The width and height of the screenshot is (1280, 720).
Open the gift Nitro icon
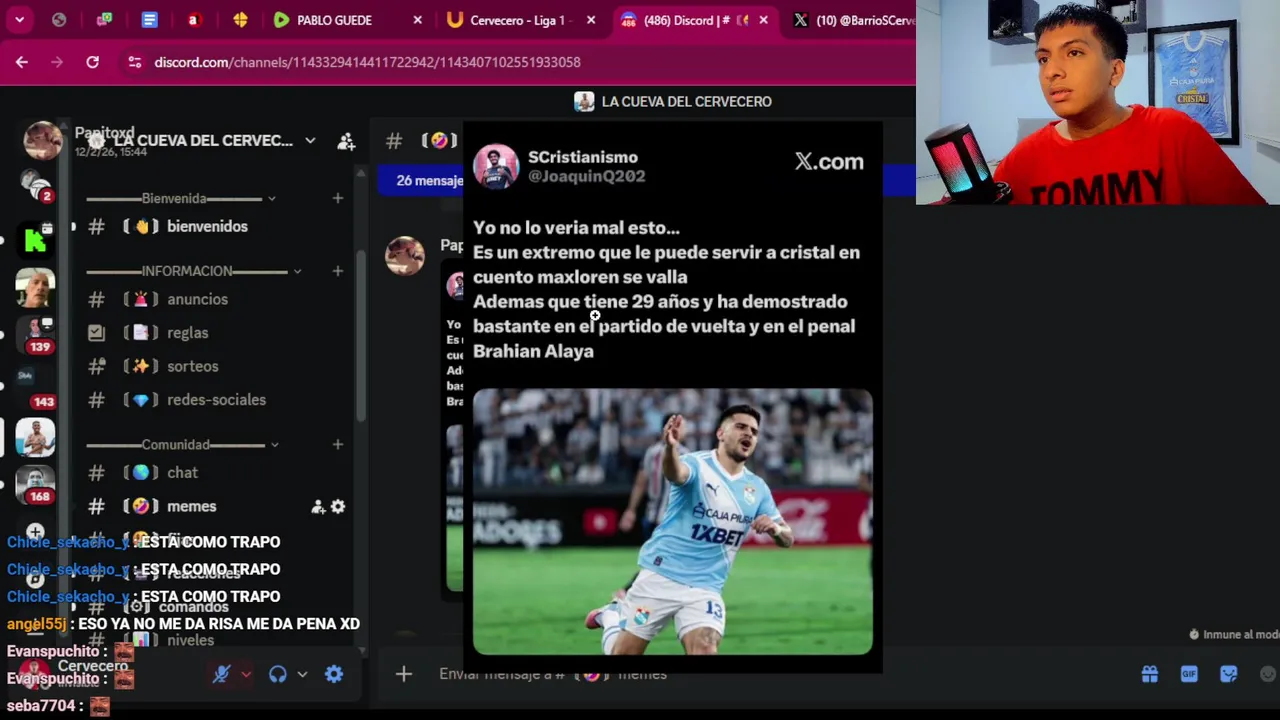pyautogui.click(x=1150, y=674)
